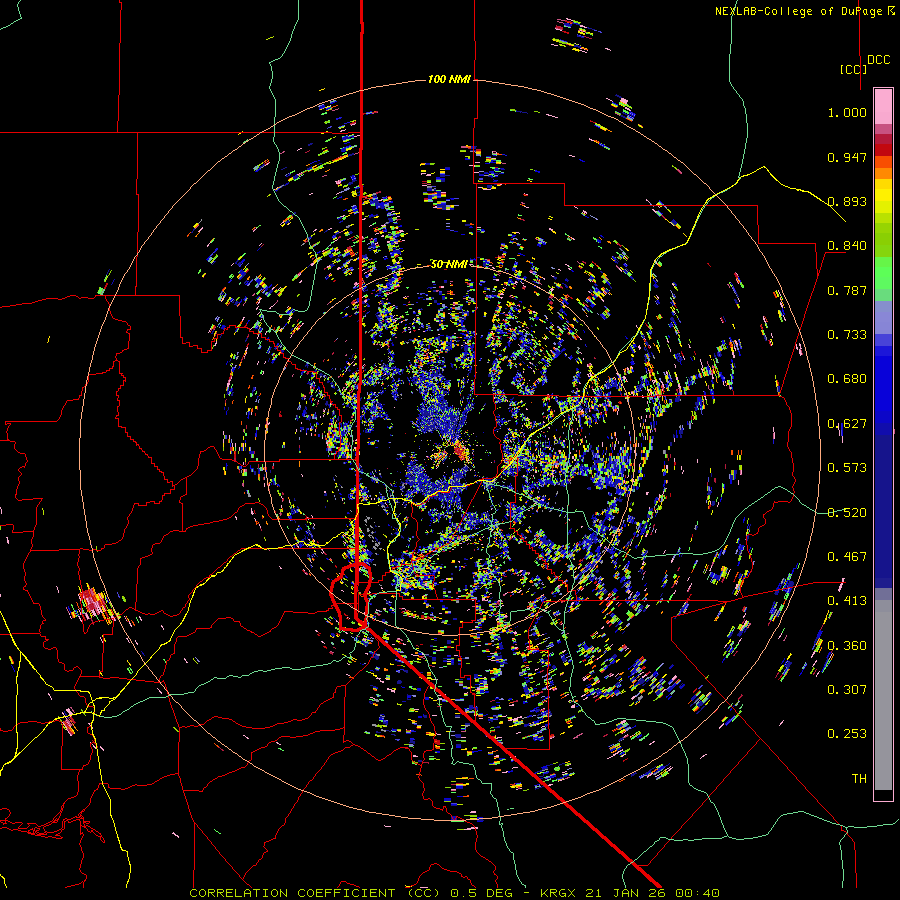Click the pink top segment of the color bar
This screenshot has width=900, height=900.
(x=883, y=106)
